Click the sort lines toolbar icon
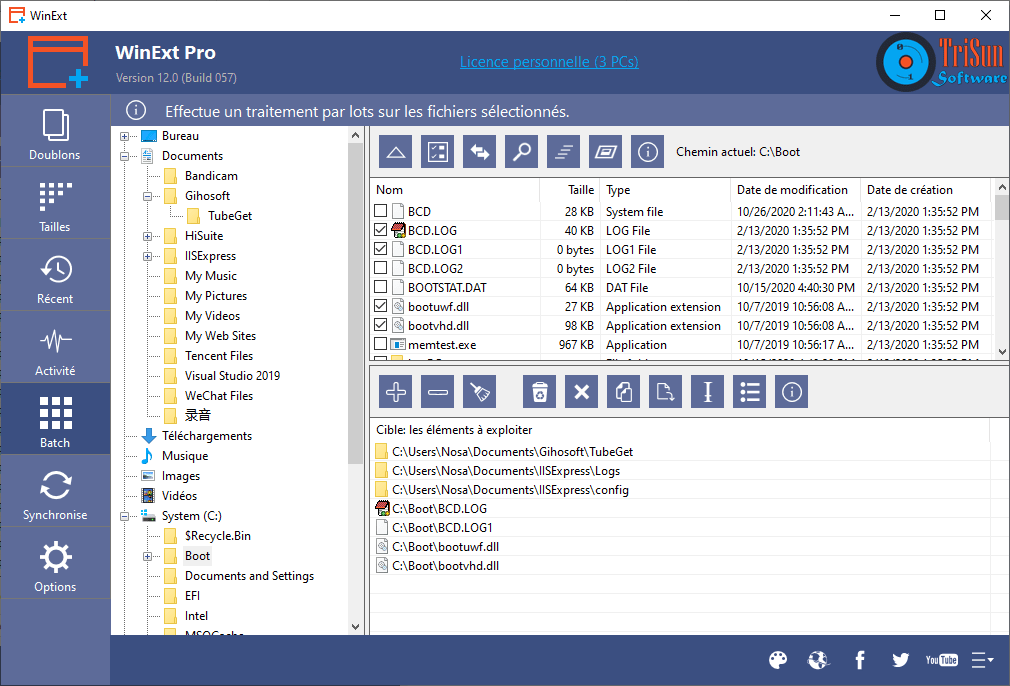The width and height of the screenshot is (1010, 686). click(563, 152)
